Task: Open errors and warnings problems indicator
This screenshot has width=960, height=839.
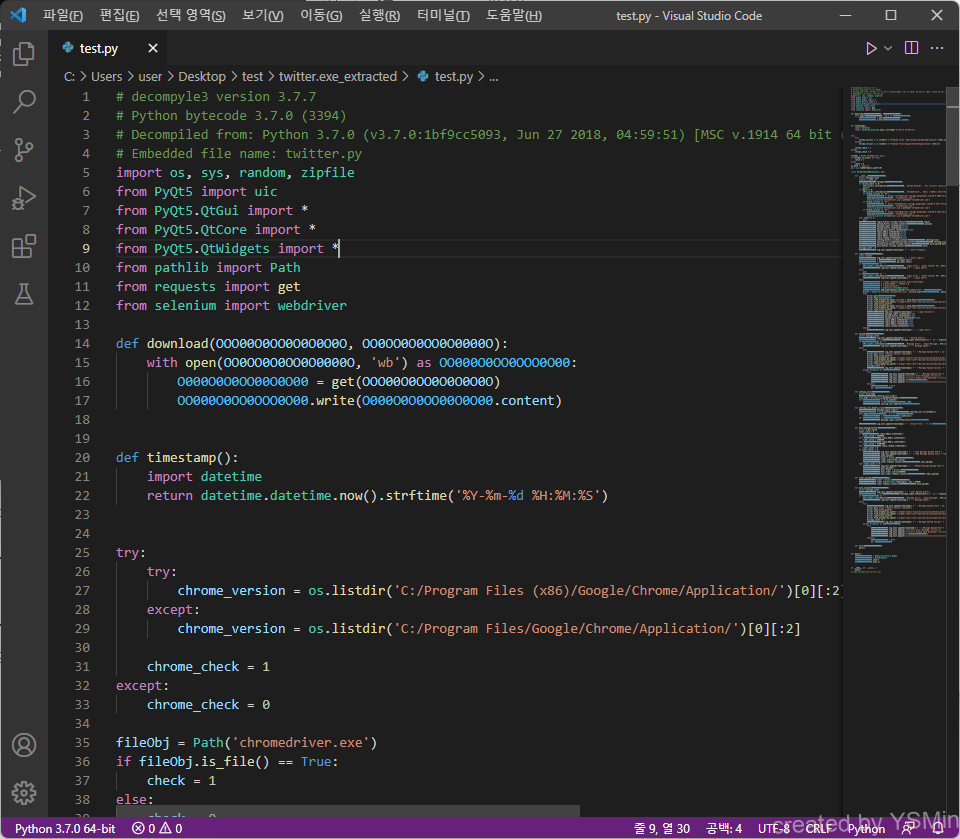Action: [157, 829]
